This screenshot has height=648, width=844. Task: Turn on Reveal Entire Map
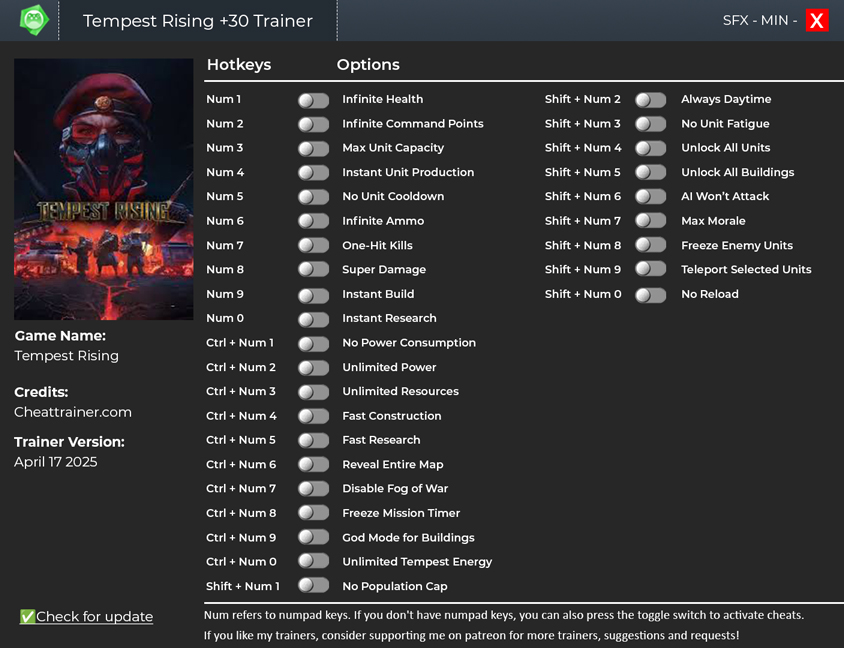[313, 465]
